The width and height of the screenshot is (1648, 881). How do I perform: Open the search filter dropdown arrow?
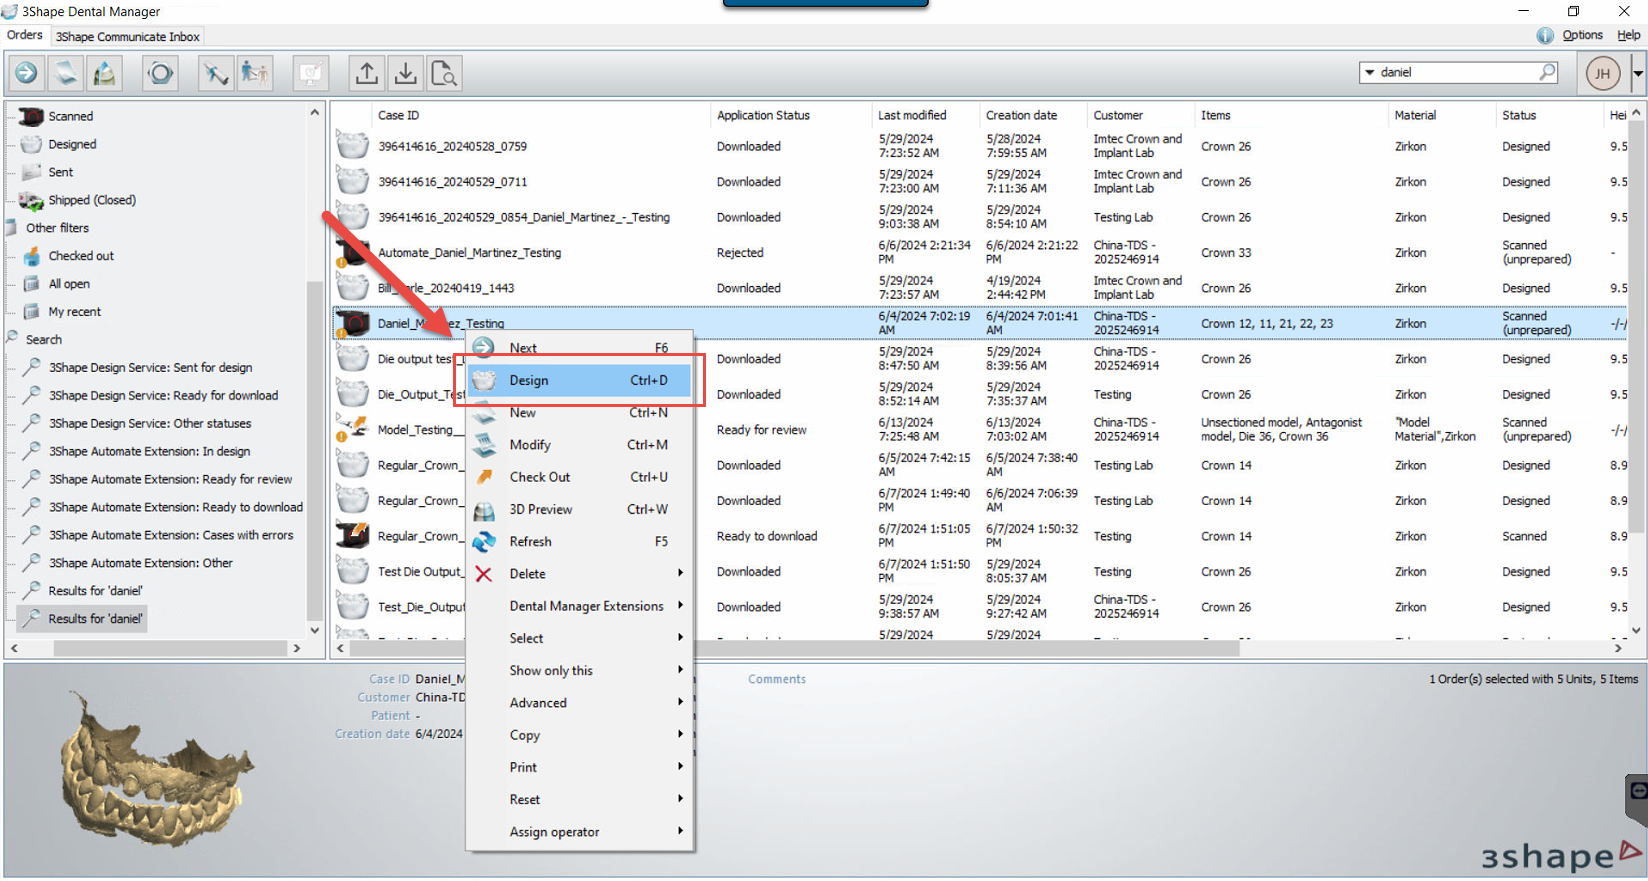pyautogui.click(x=1369, y=72)
